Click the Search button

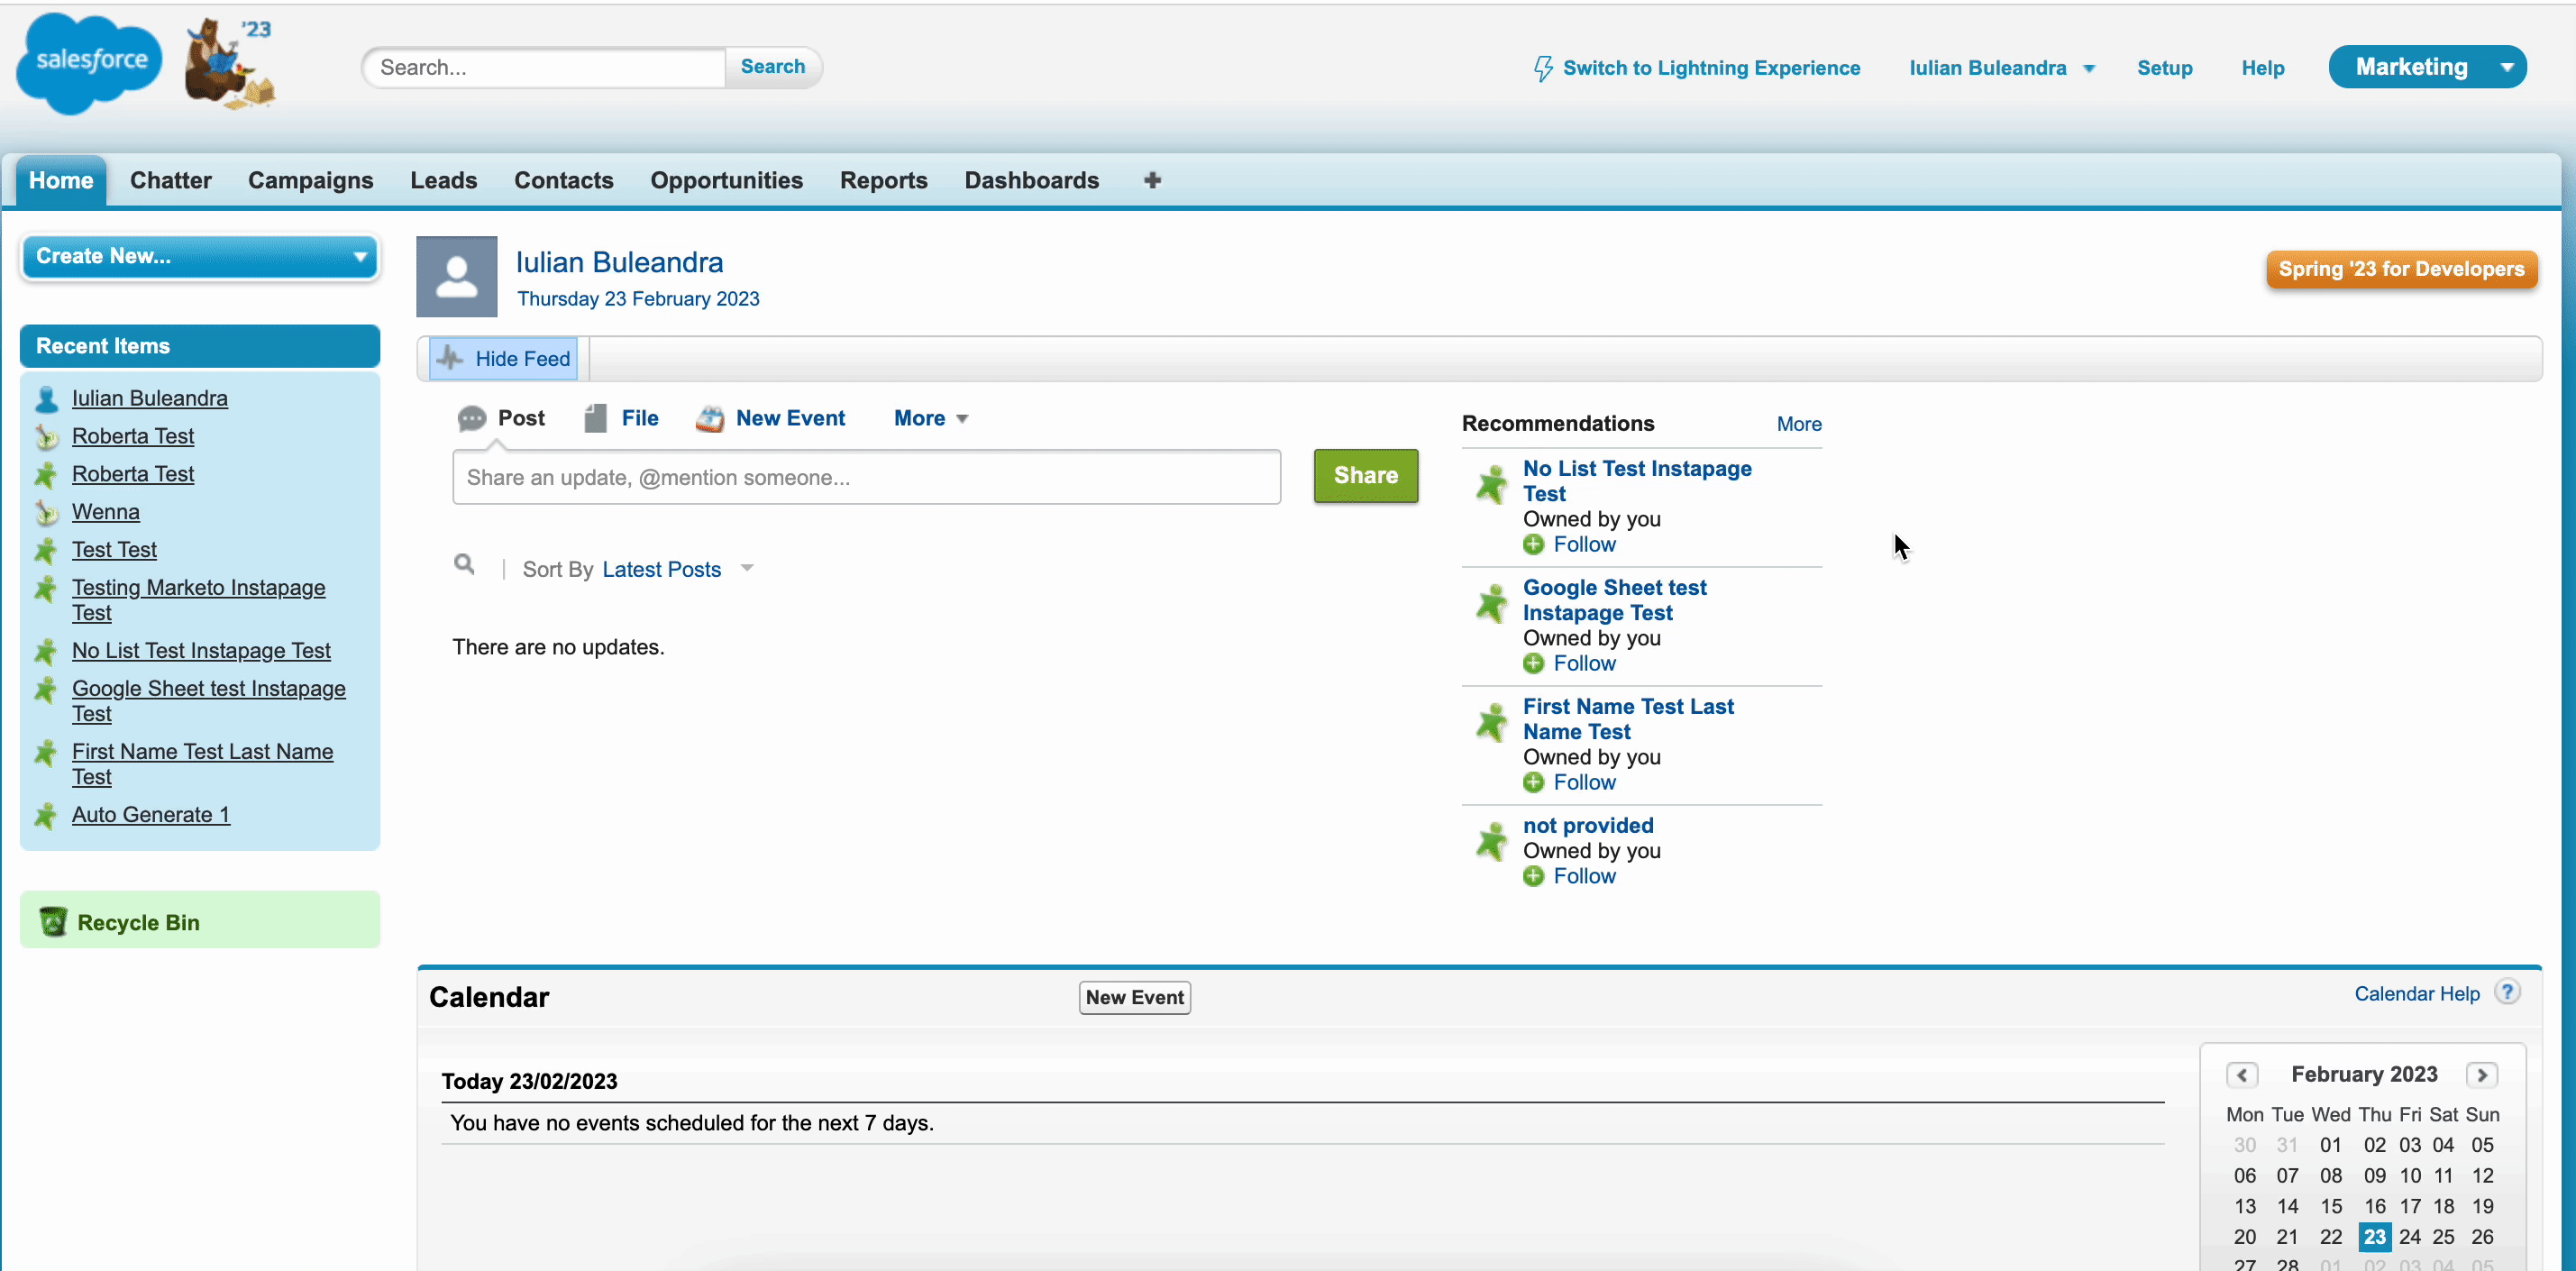point(773,67)
